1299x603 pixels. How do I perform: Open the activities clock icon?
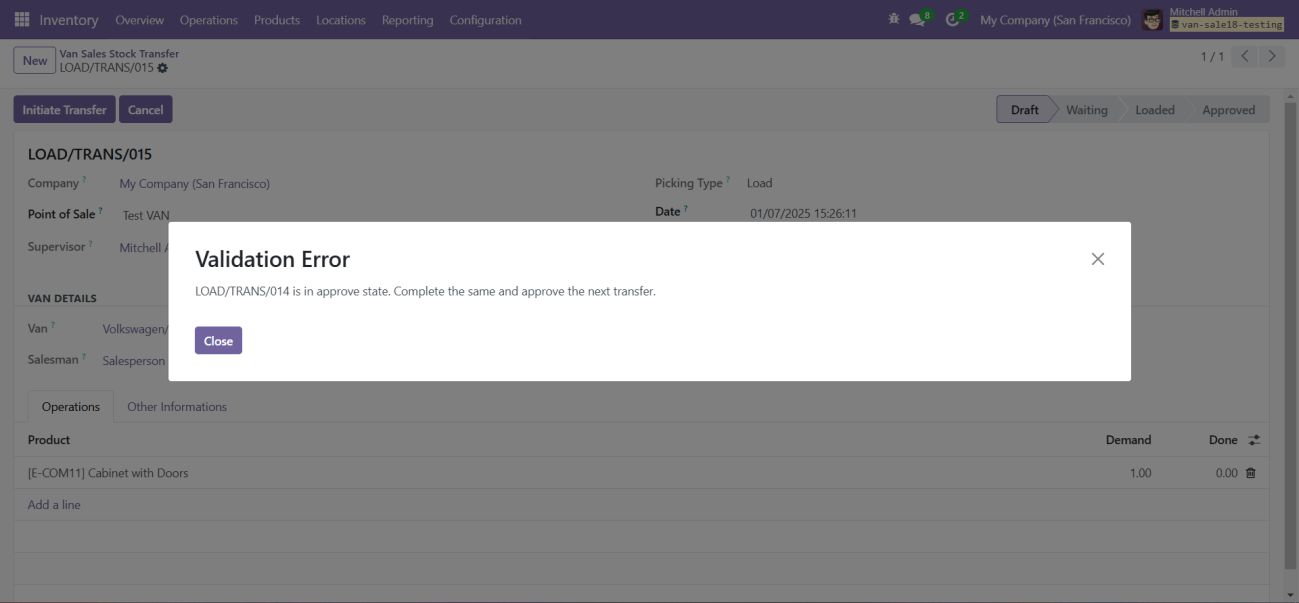coord(954,20)
